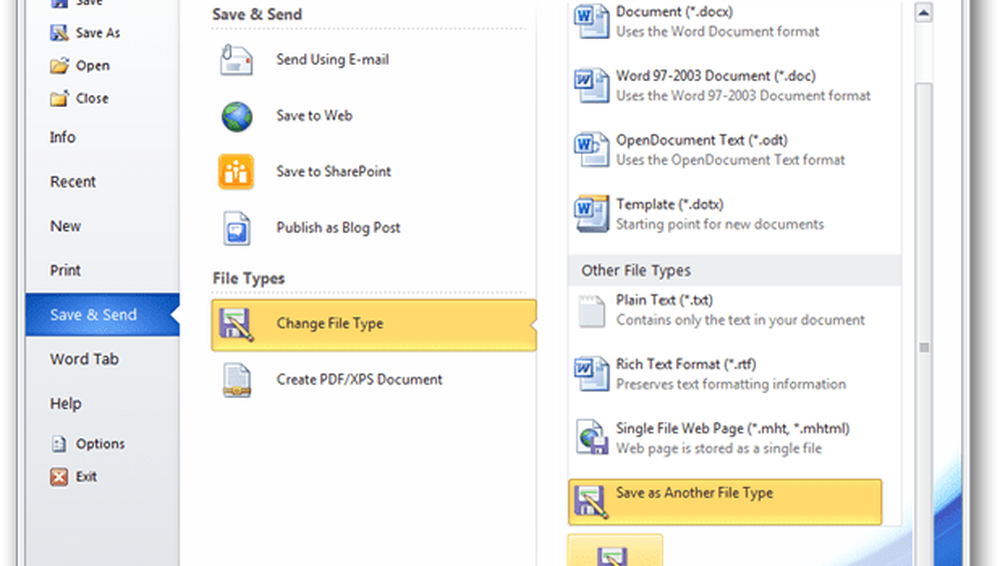The image size is (1000, 566).
Task: Click the Save to Web globe icon
Action: (x=237, y=116)
